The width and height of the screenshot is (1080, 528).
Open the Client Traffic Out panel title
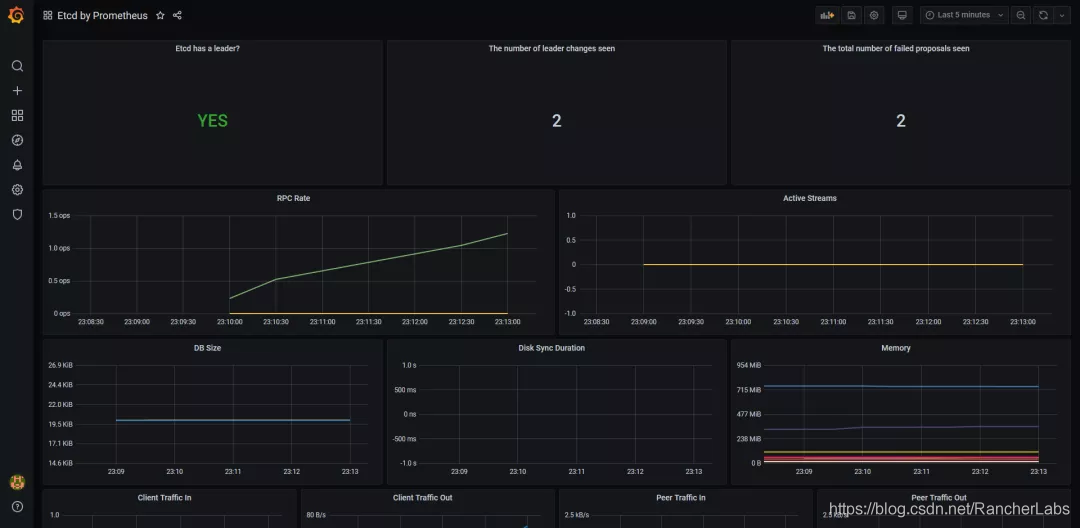point(423,498)
